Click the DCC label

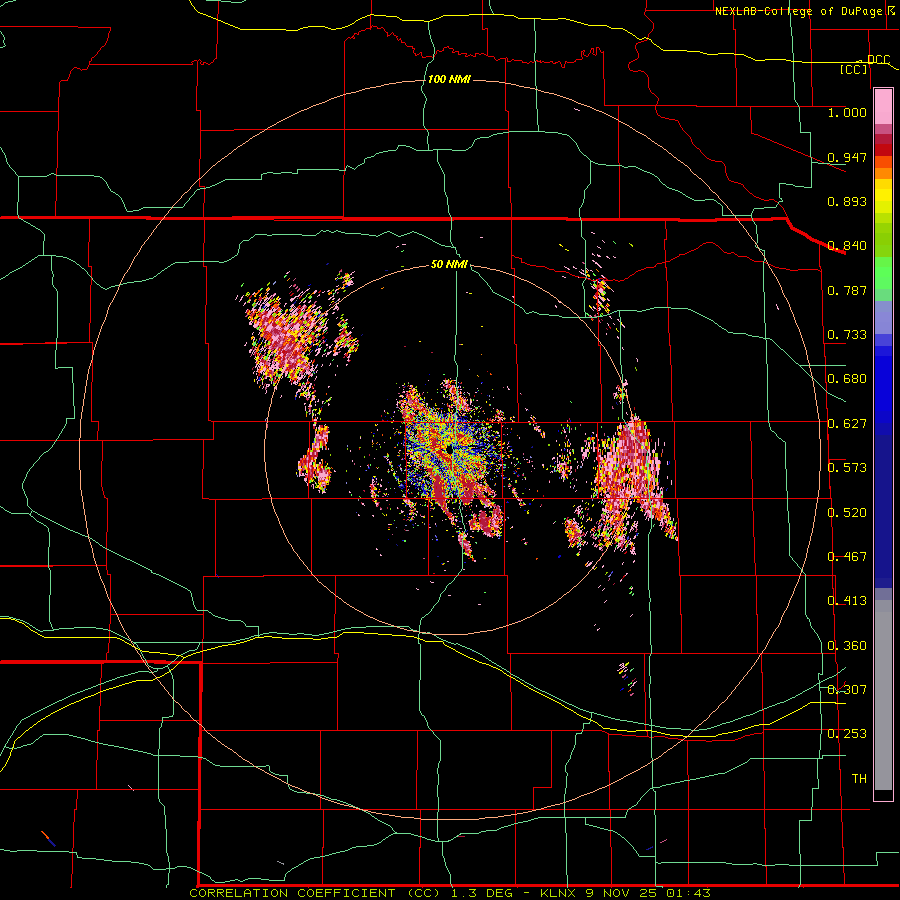[x=878, y=60]
